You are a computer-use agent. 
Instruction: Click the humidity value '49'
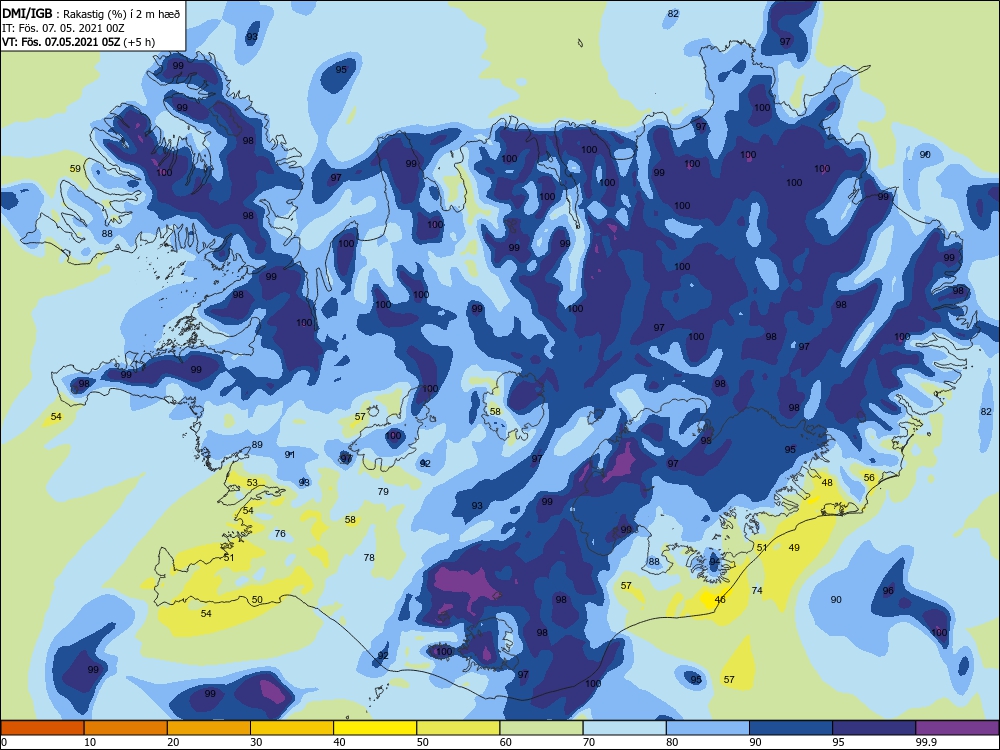794,547
